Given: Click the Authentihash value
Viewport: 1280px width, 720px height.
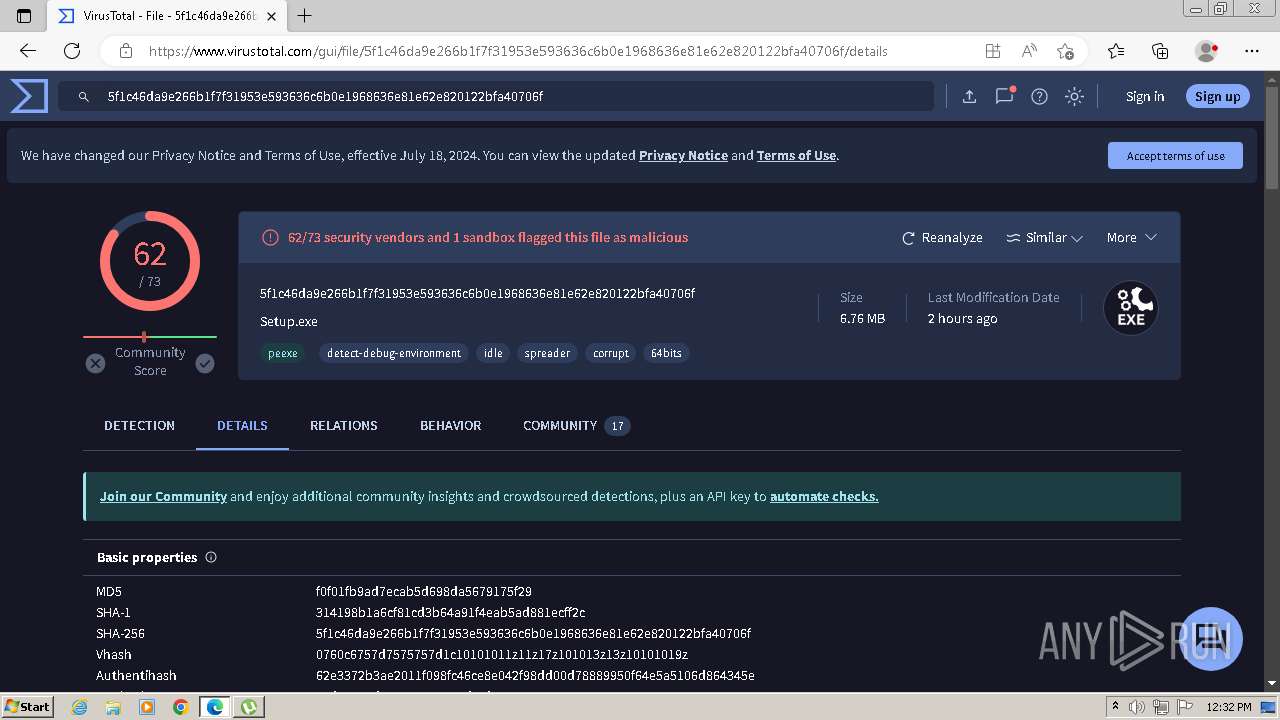Looking at the screenshot, I should coord(535,676).
